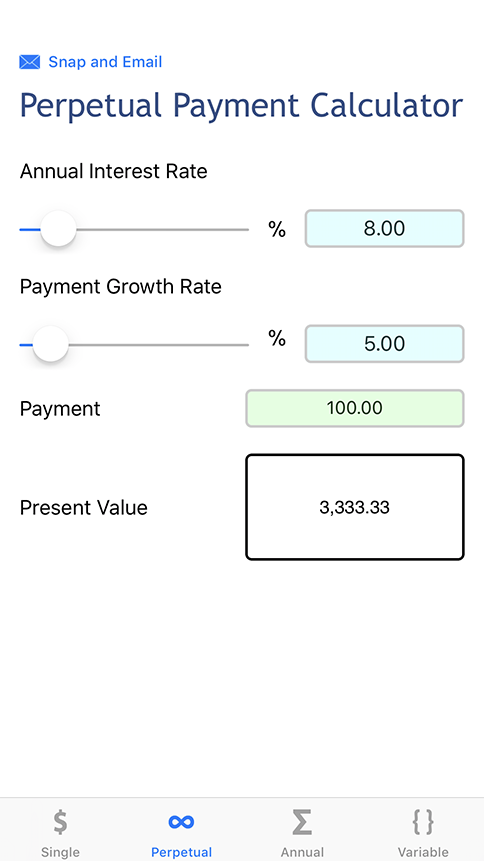Click the Payment Growth Rate slider knob
The height and width of the screenshot is (861, 484).
tap(51, 344)
